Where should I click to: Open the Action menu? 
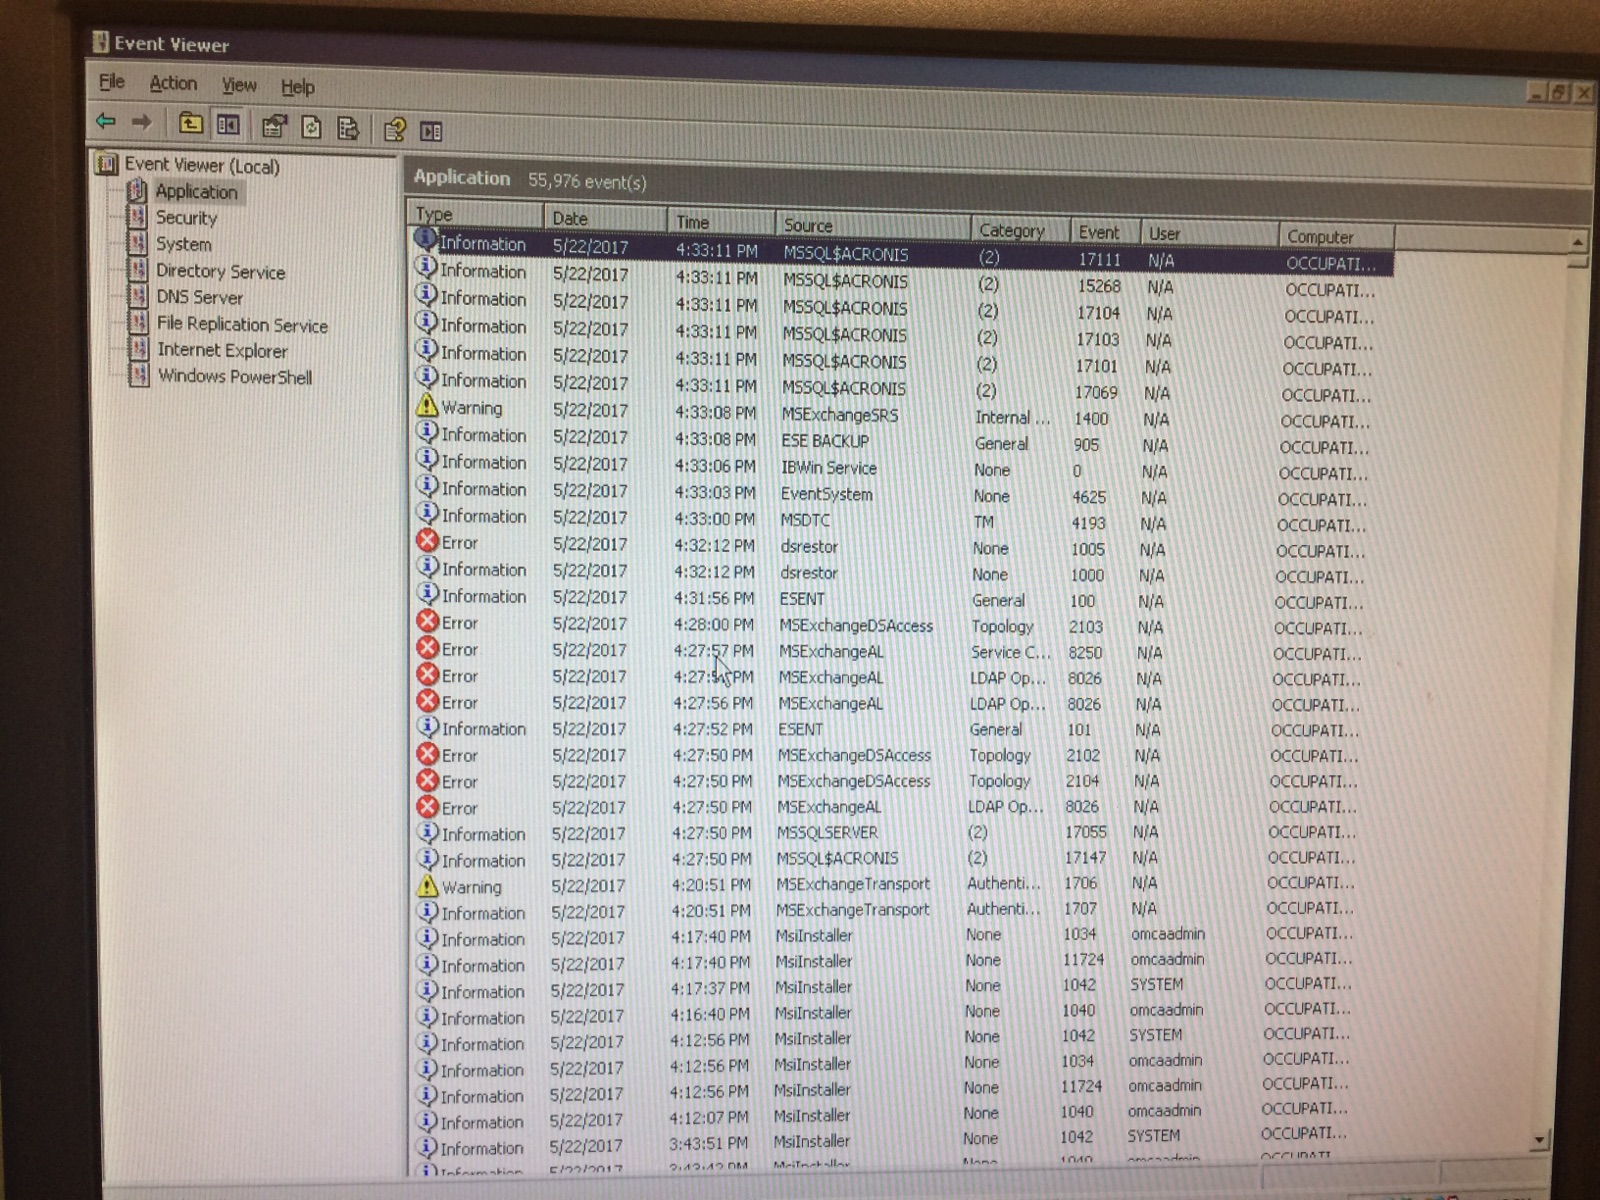173,83
